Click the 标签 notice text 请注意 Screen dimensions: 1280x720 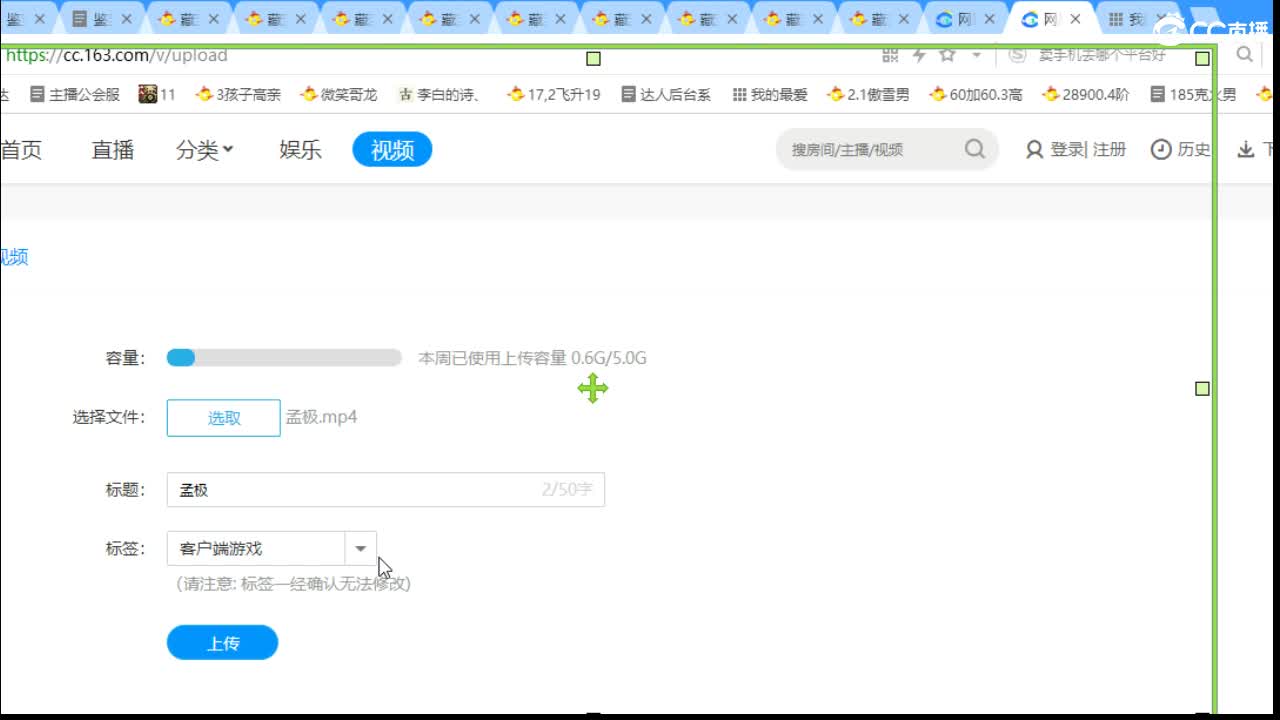click(x=293, y=584)
